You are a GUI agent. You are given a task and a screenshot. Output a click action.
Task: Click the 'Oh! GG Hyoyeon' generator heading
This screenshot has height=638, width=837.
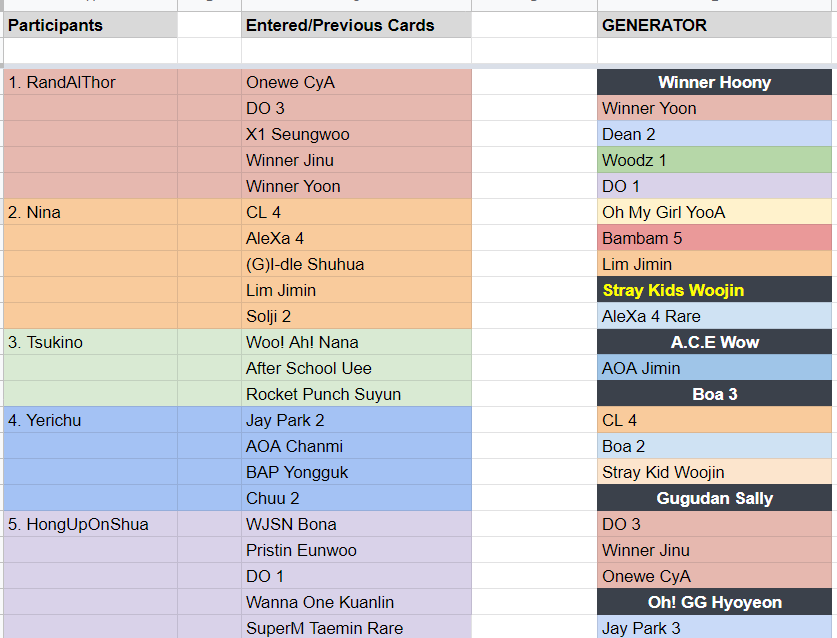[x=714, y=602]
